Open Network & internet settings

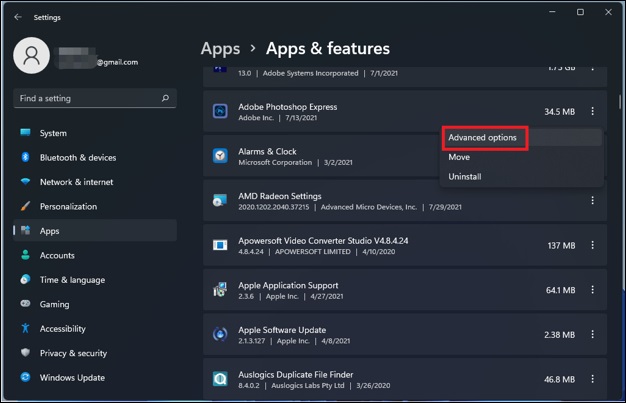(x=95, y=182)
